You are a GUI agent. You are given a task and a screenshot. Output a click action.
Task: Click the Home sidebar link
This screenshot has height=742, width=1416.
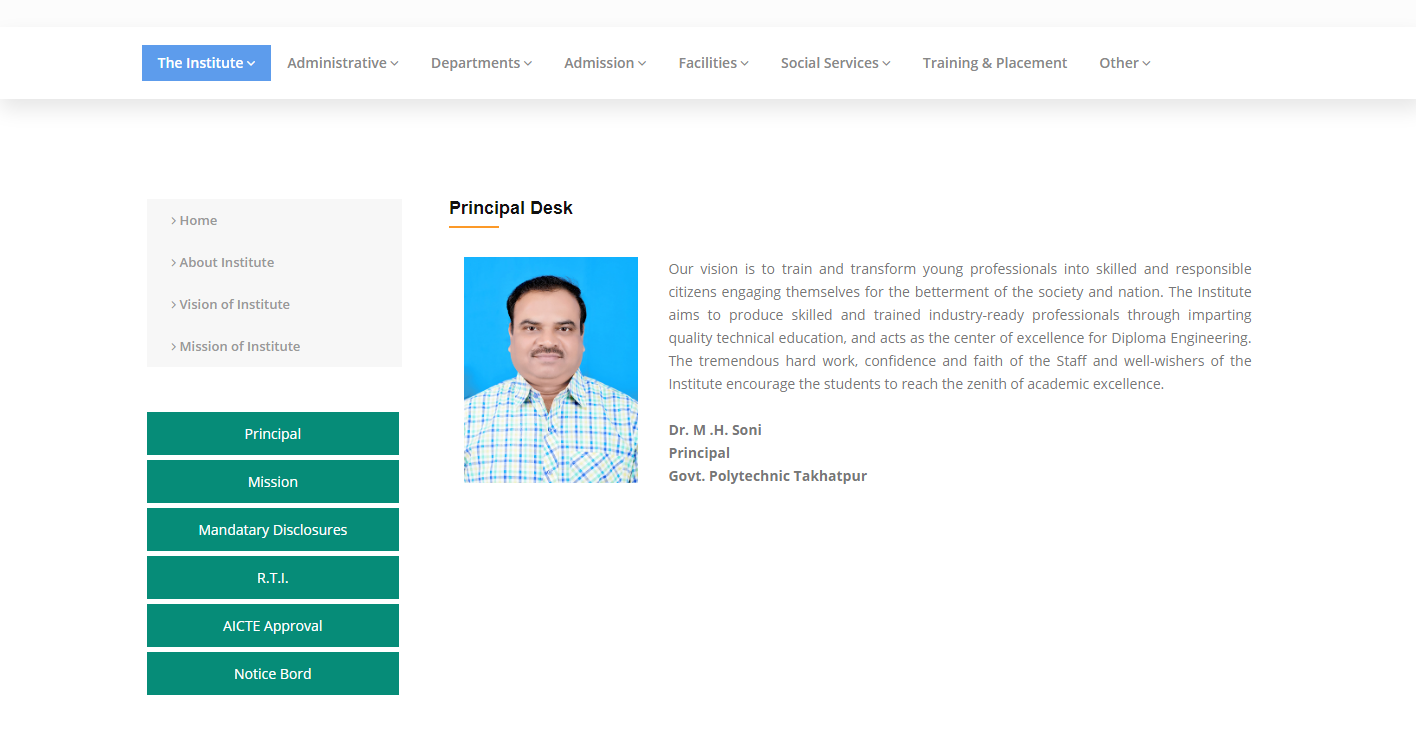198,221
